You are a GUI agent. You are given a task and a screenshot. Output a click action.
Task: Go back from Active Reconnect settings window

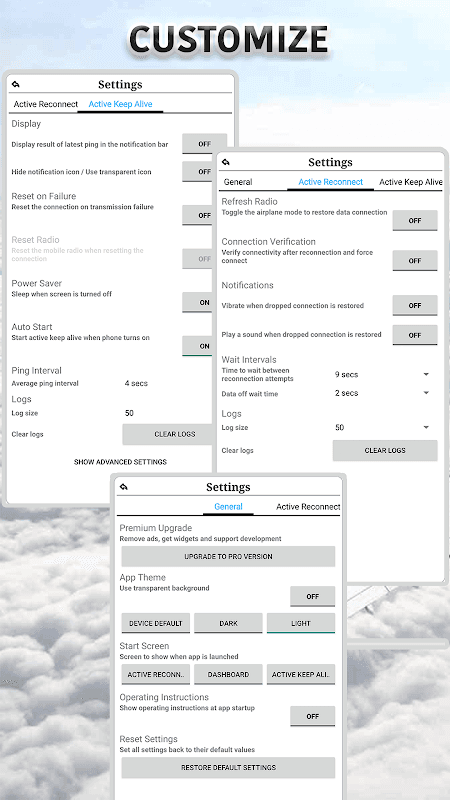pyautogui.click(x=226, y=162)
